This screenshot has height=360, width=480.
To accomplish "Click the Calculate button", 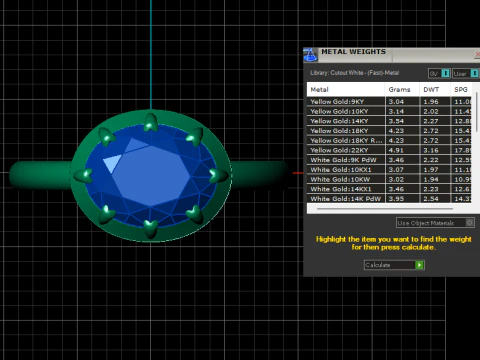I will point(394,265).
